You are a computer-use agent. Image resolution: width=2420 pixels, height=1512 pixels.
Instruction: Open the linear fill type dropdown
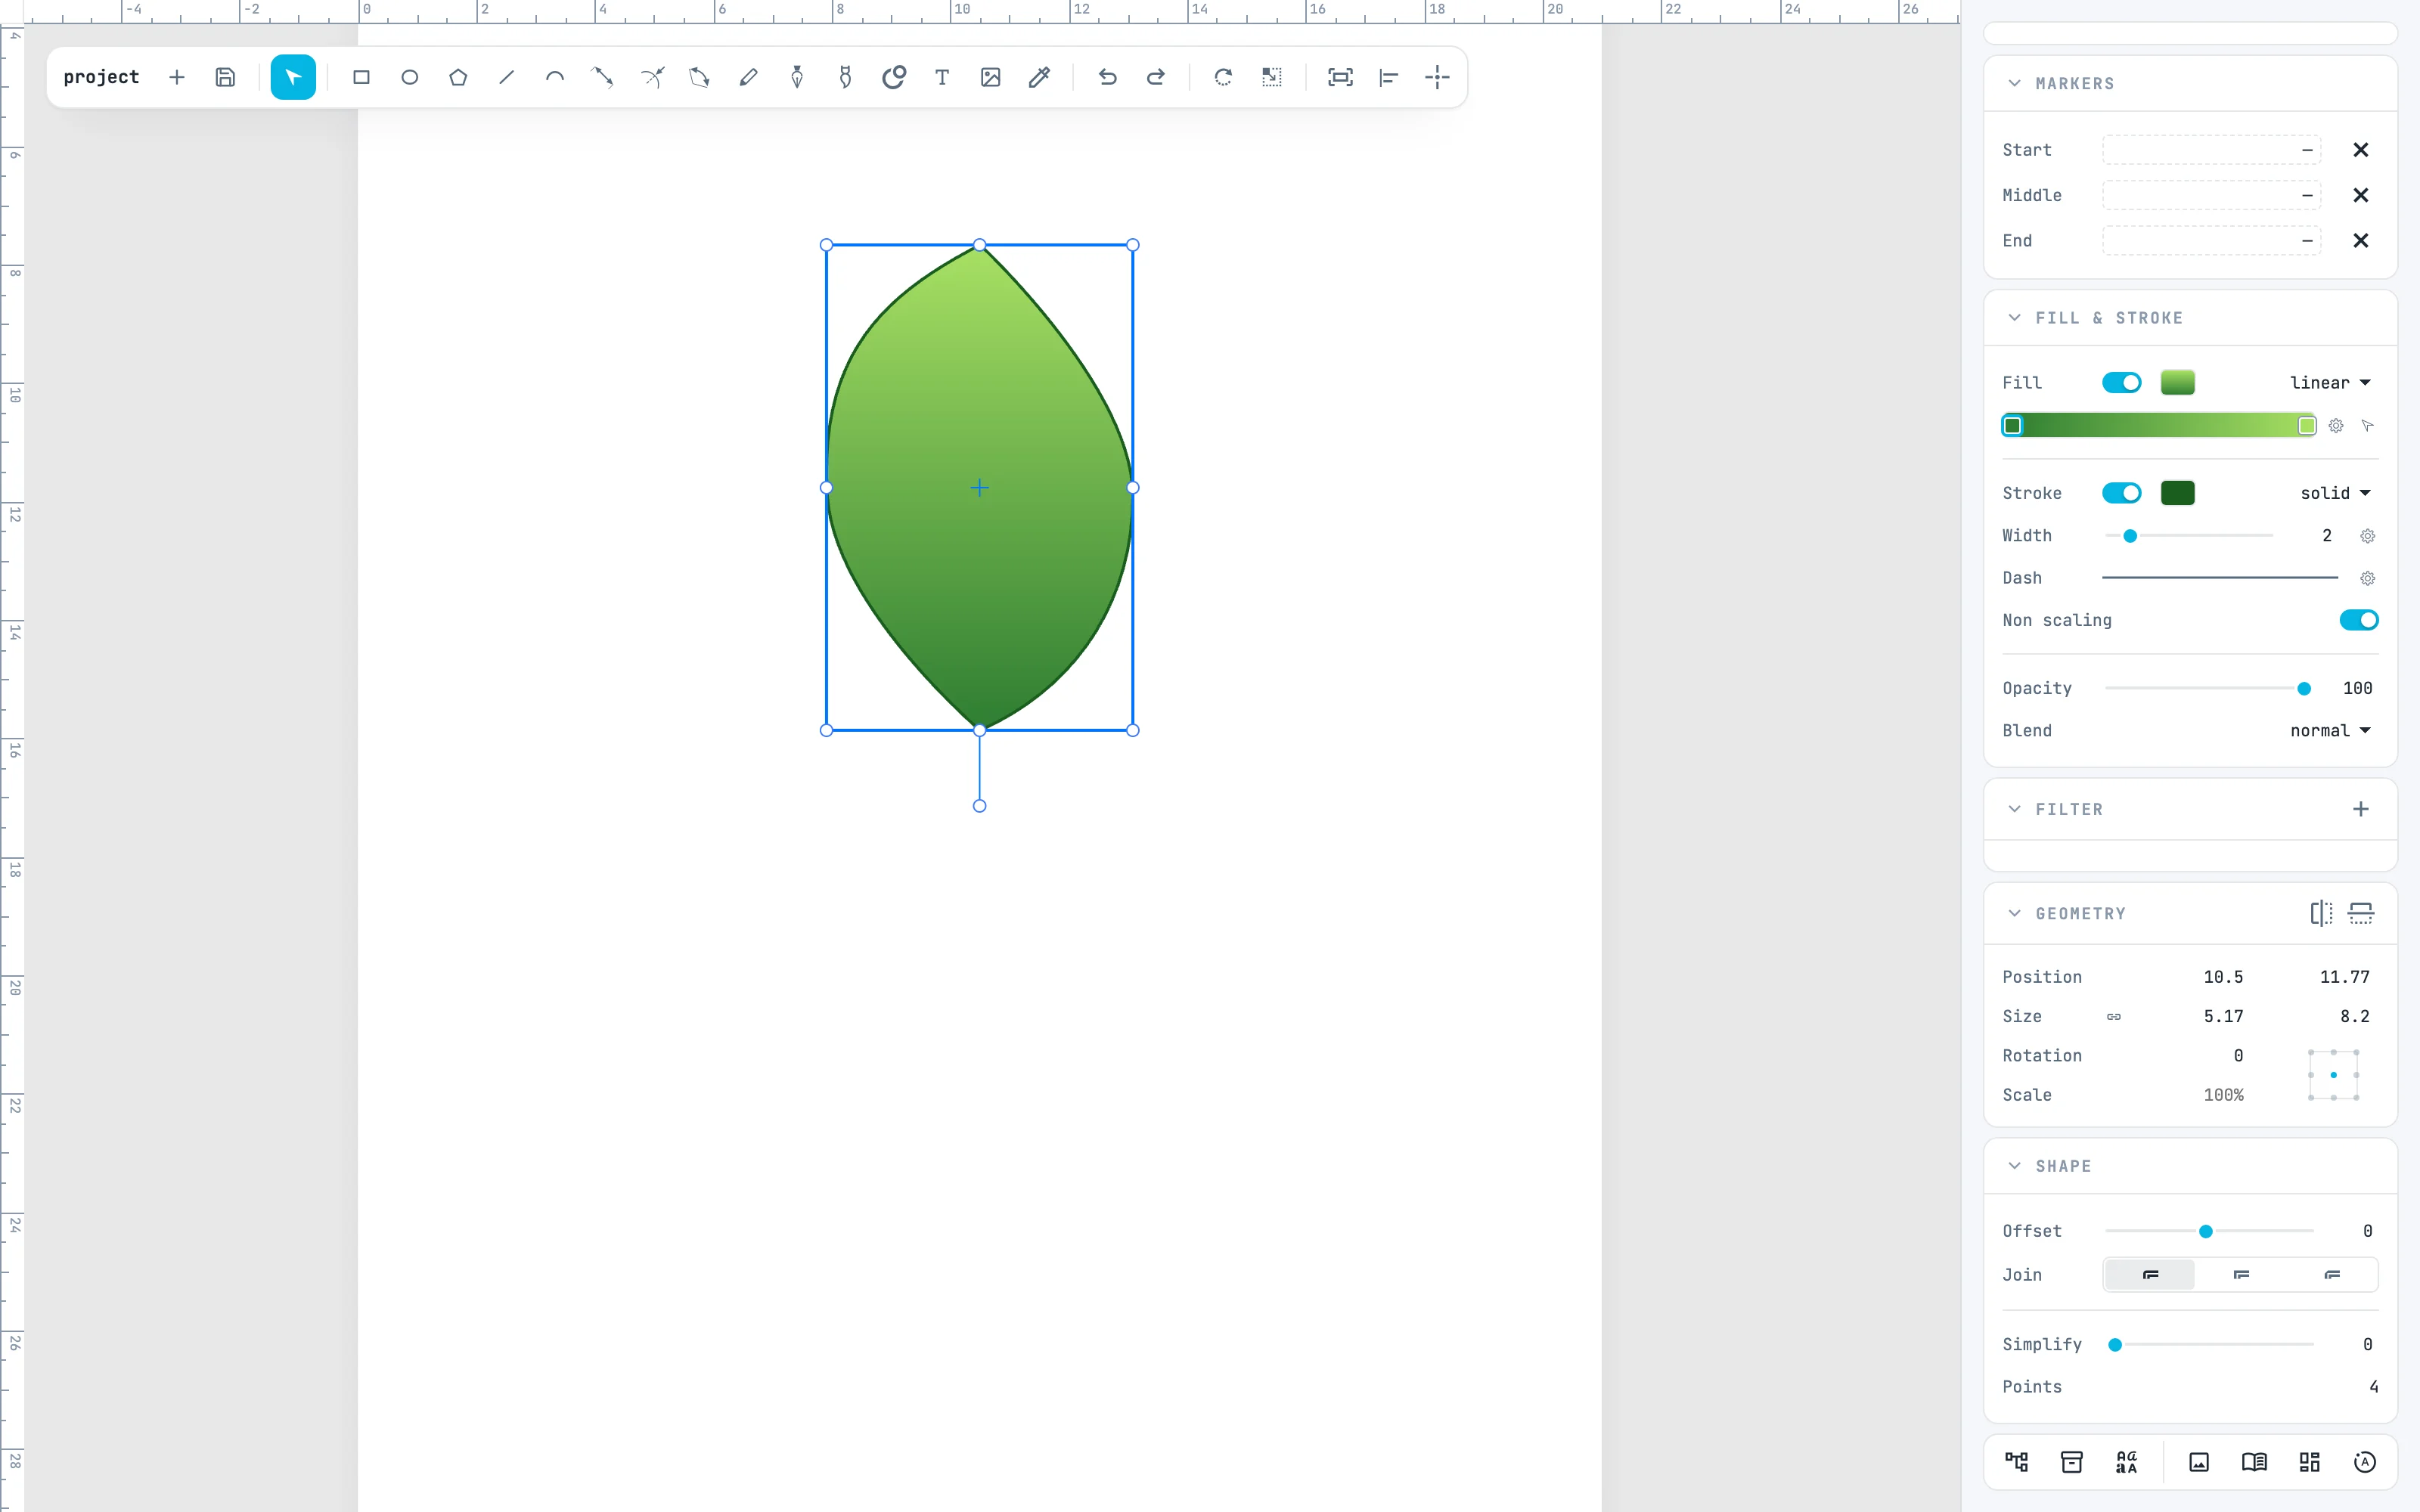2330,383
